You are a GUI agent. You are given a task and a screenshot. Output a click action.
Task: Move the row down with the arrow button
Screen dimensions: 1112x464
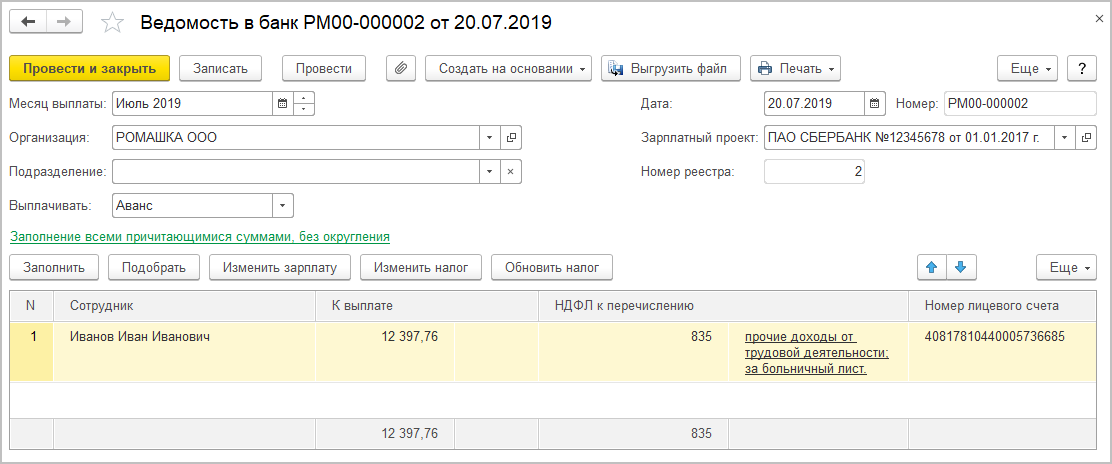point(962,267)
